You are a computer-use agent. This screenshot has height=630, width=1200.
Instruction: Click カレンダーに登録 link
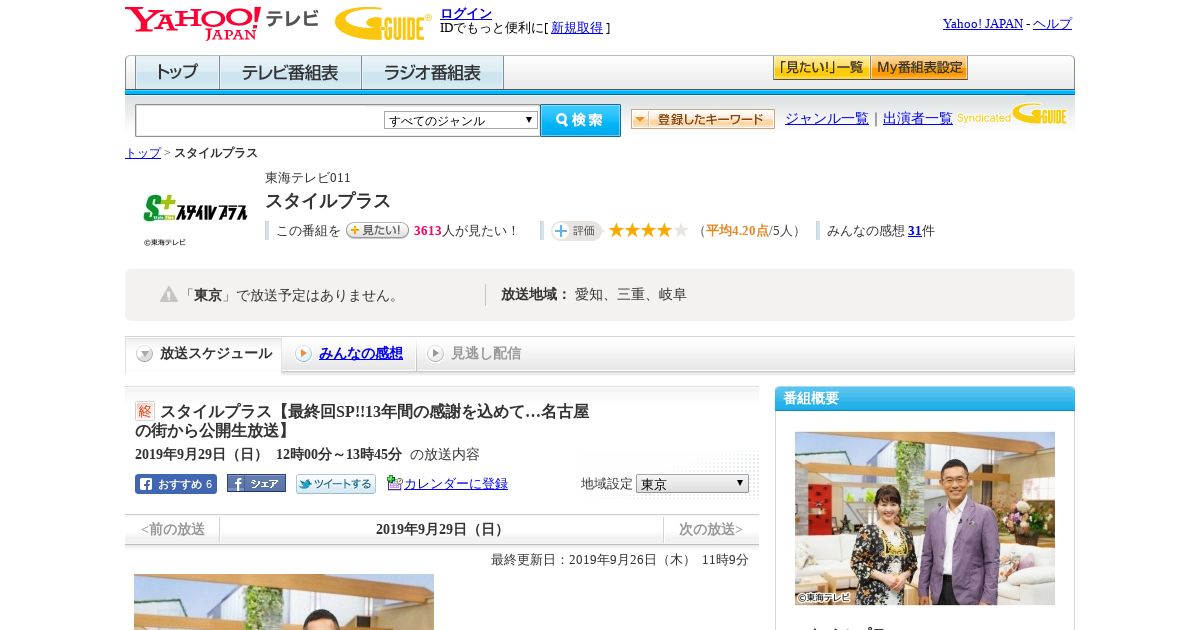click(x=456, y=484)
